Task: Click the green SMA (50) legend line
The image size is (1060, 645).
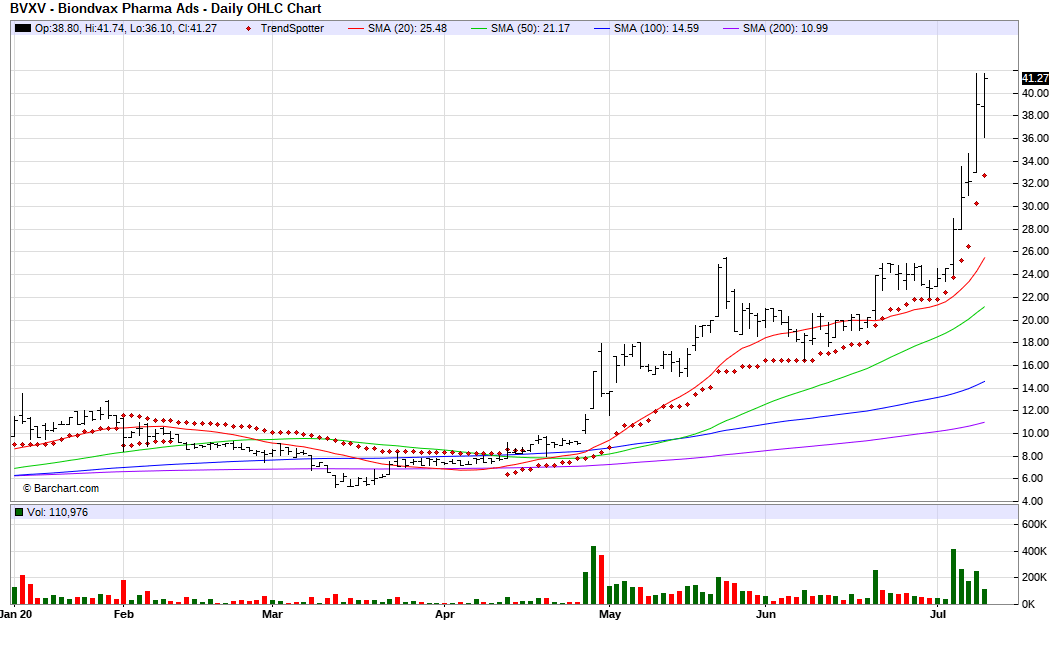Action: tap(479, 28)
